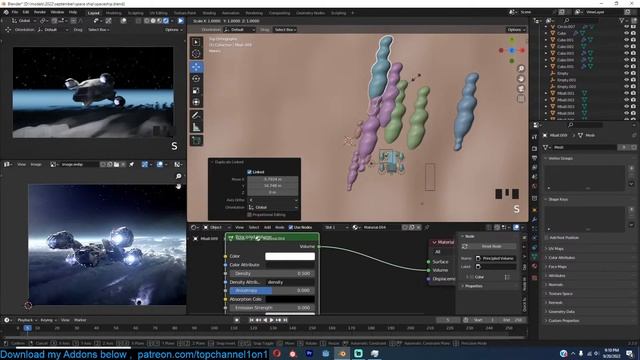Click the black Absorption Color swatch
This screenshot has width=640, height=360.
290,299
